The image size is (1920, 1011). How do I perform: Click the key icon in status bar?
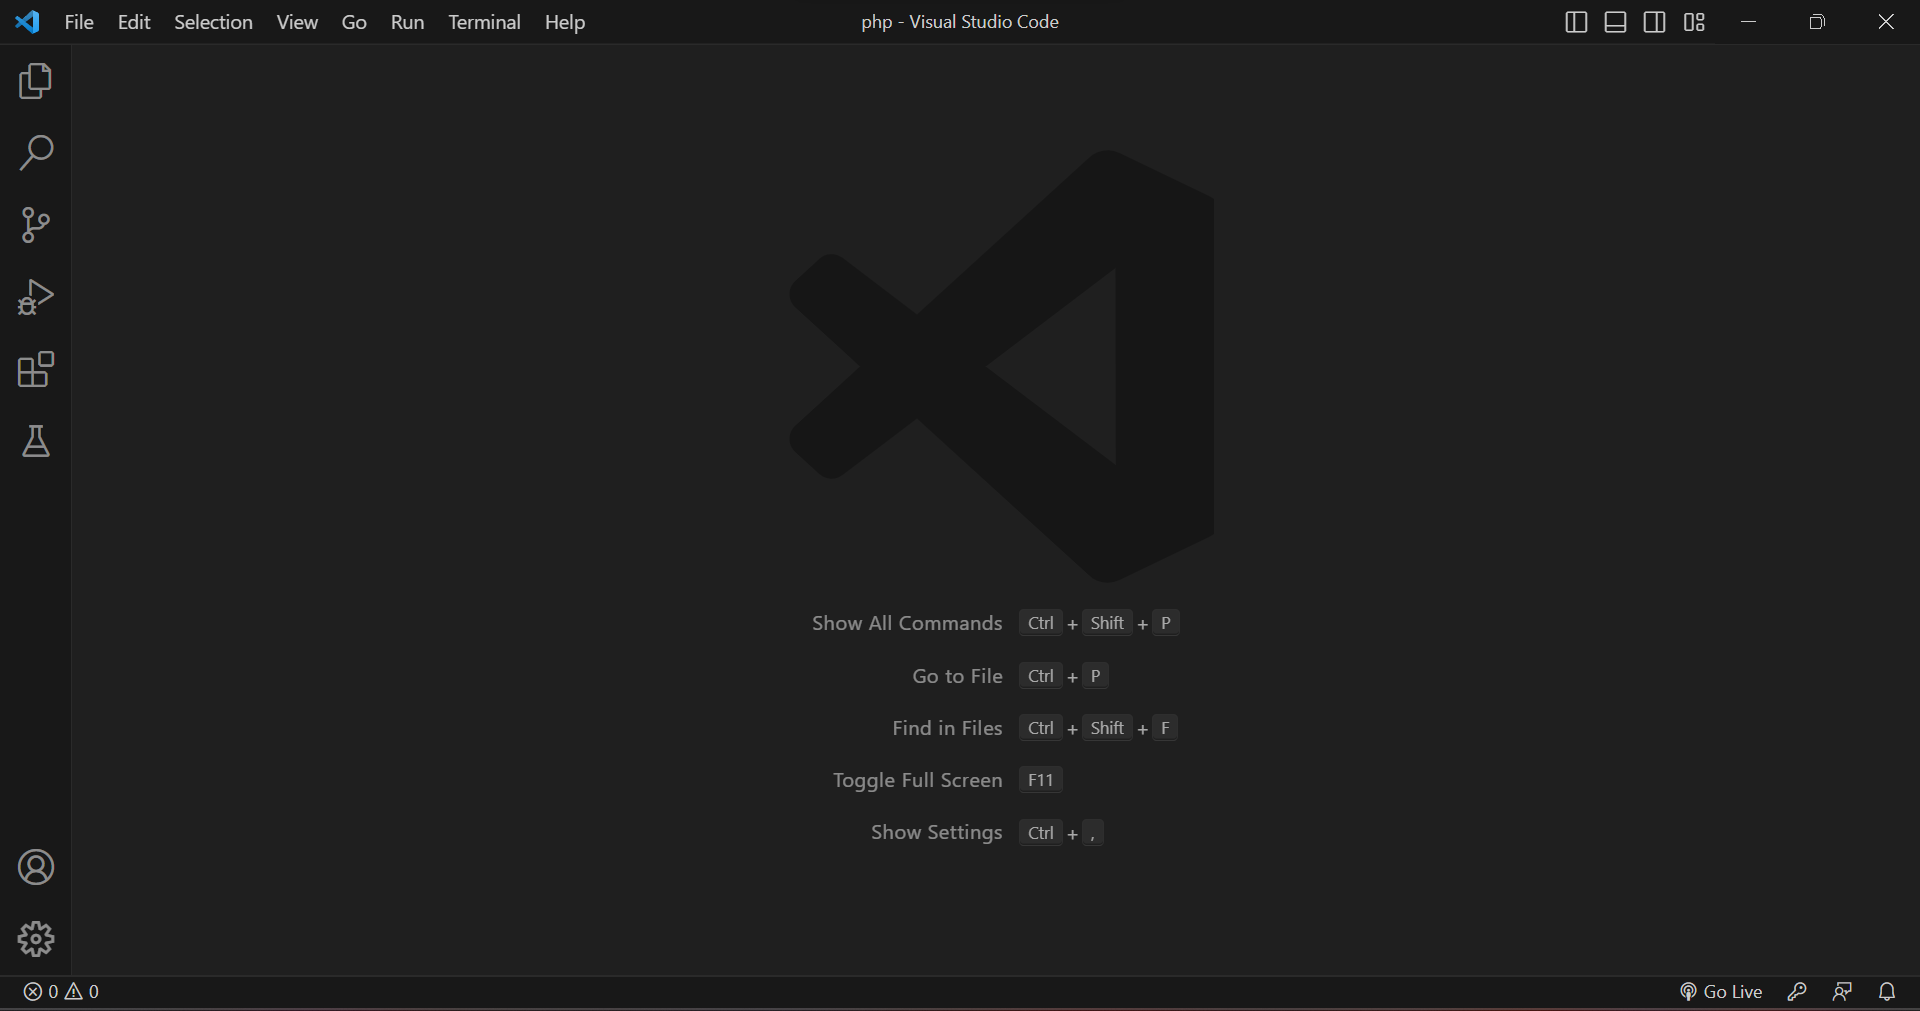click(x=1797, y=991)
